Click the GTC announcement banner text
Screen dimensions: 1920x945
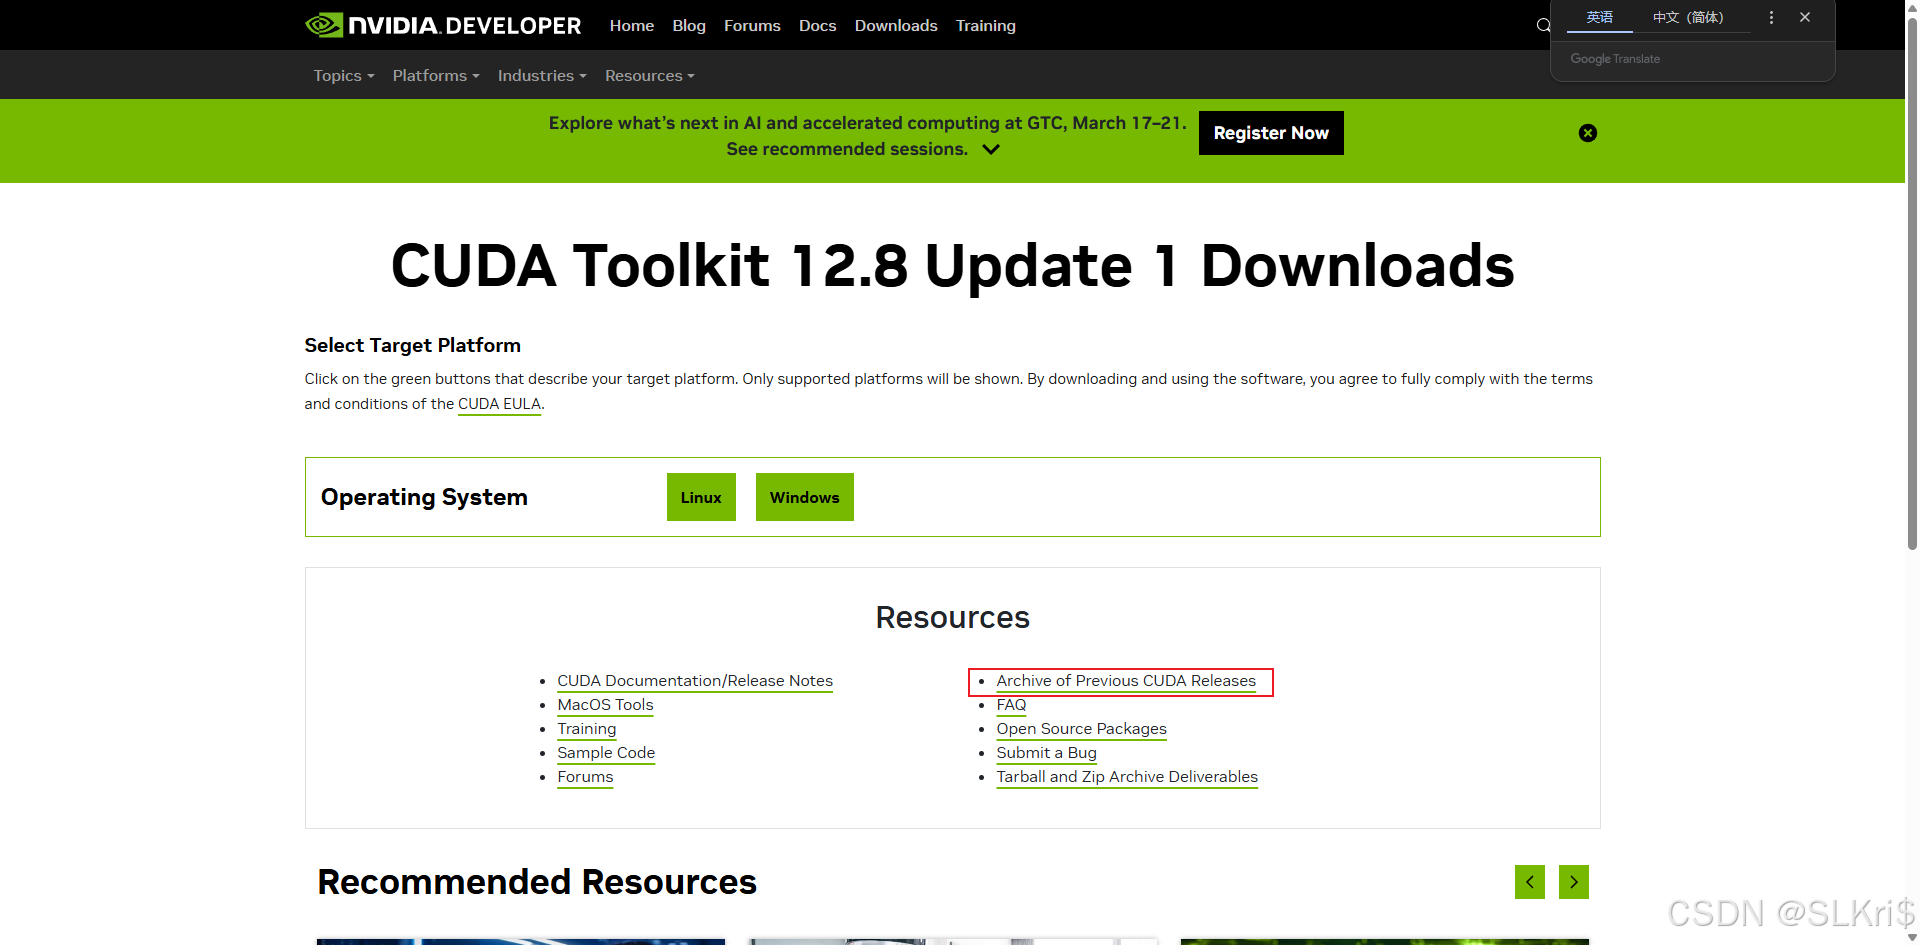coord(867,135)
